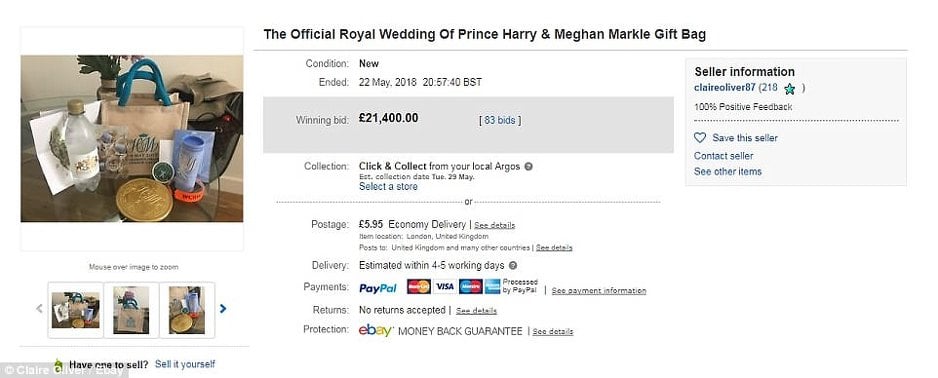The height and width of the screenshot is (378, 938).
Task: Click the PayPal logo under Payments
Action: coord(377,288)
